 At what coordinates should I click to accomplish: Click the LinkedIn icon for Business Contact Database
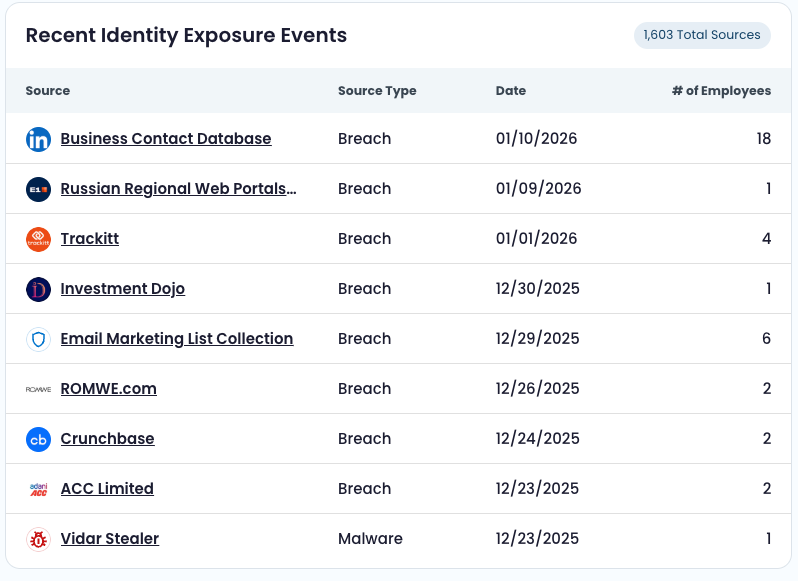[38, 139]
